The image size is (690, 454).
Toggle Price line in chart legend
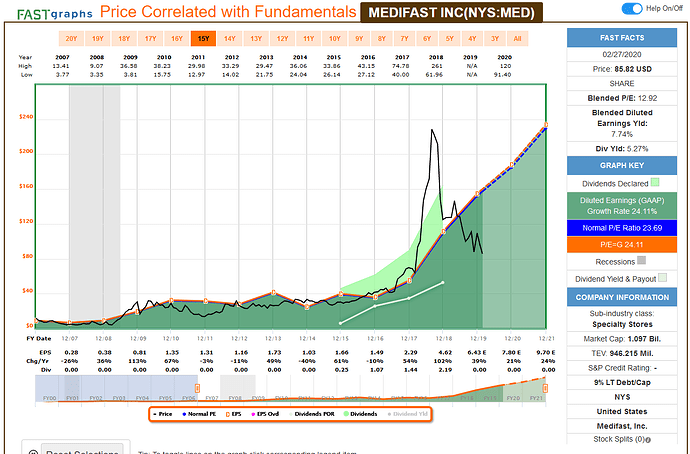click(x=163, y=414)
